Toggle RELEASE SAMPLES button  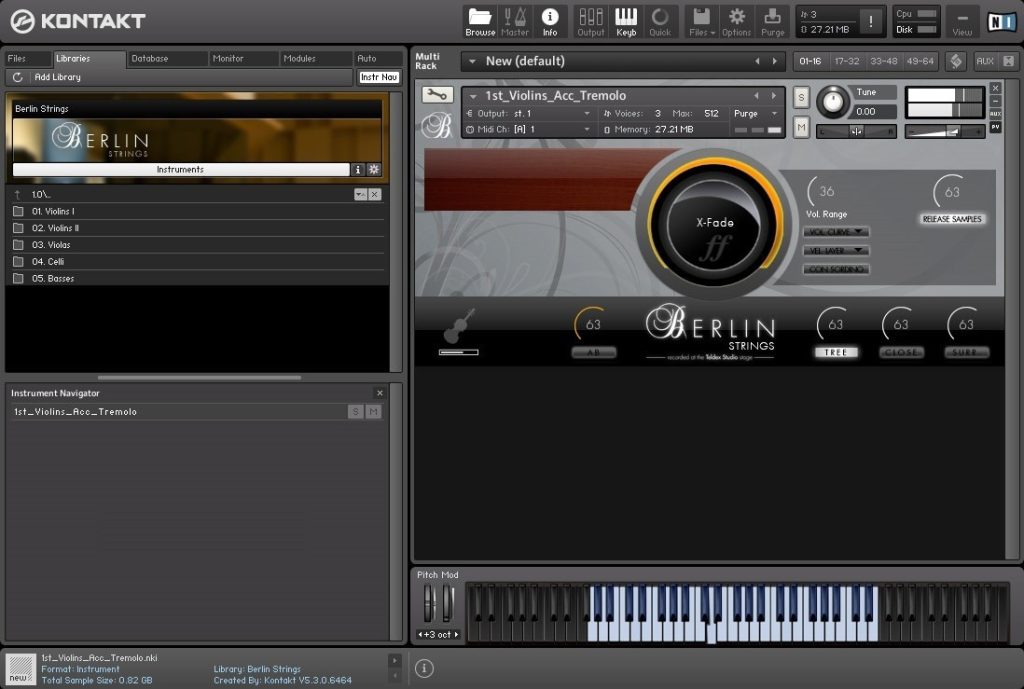[952, 219]
